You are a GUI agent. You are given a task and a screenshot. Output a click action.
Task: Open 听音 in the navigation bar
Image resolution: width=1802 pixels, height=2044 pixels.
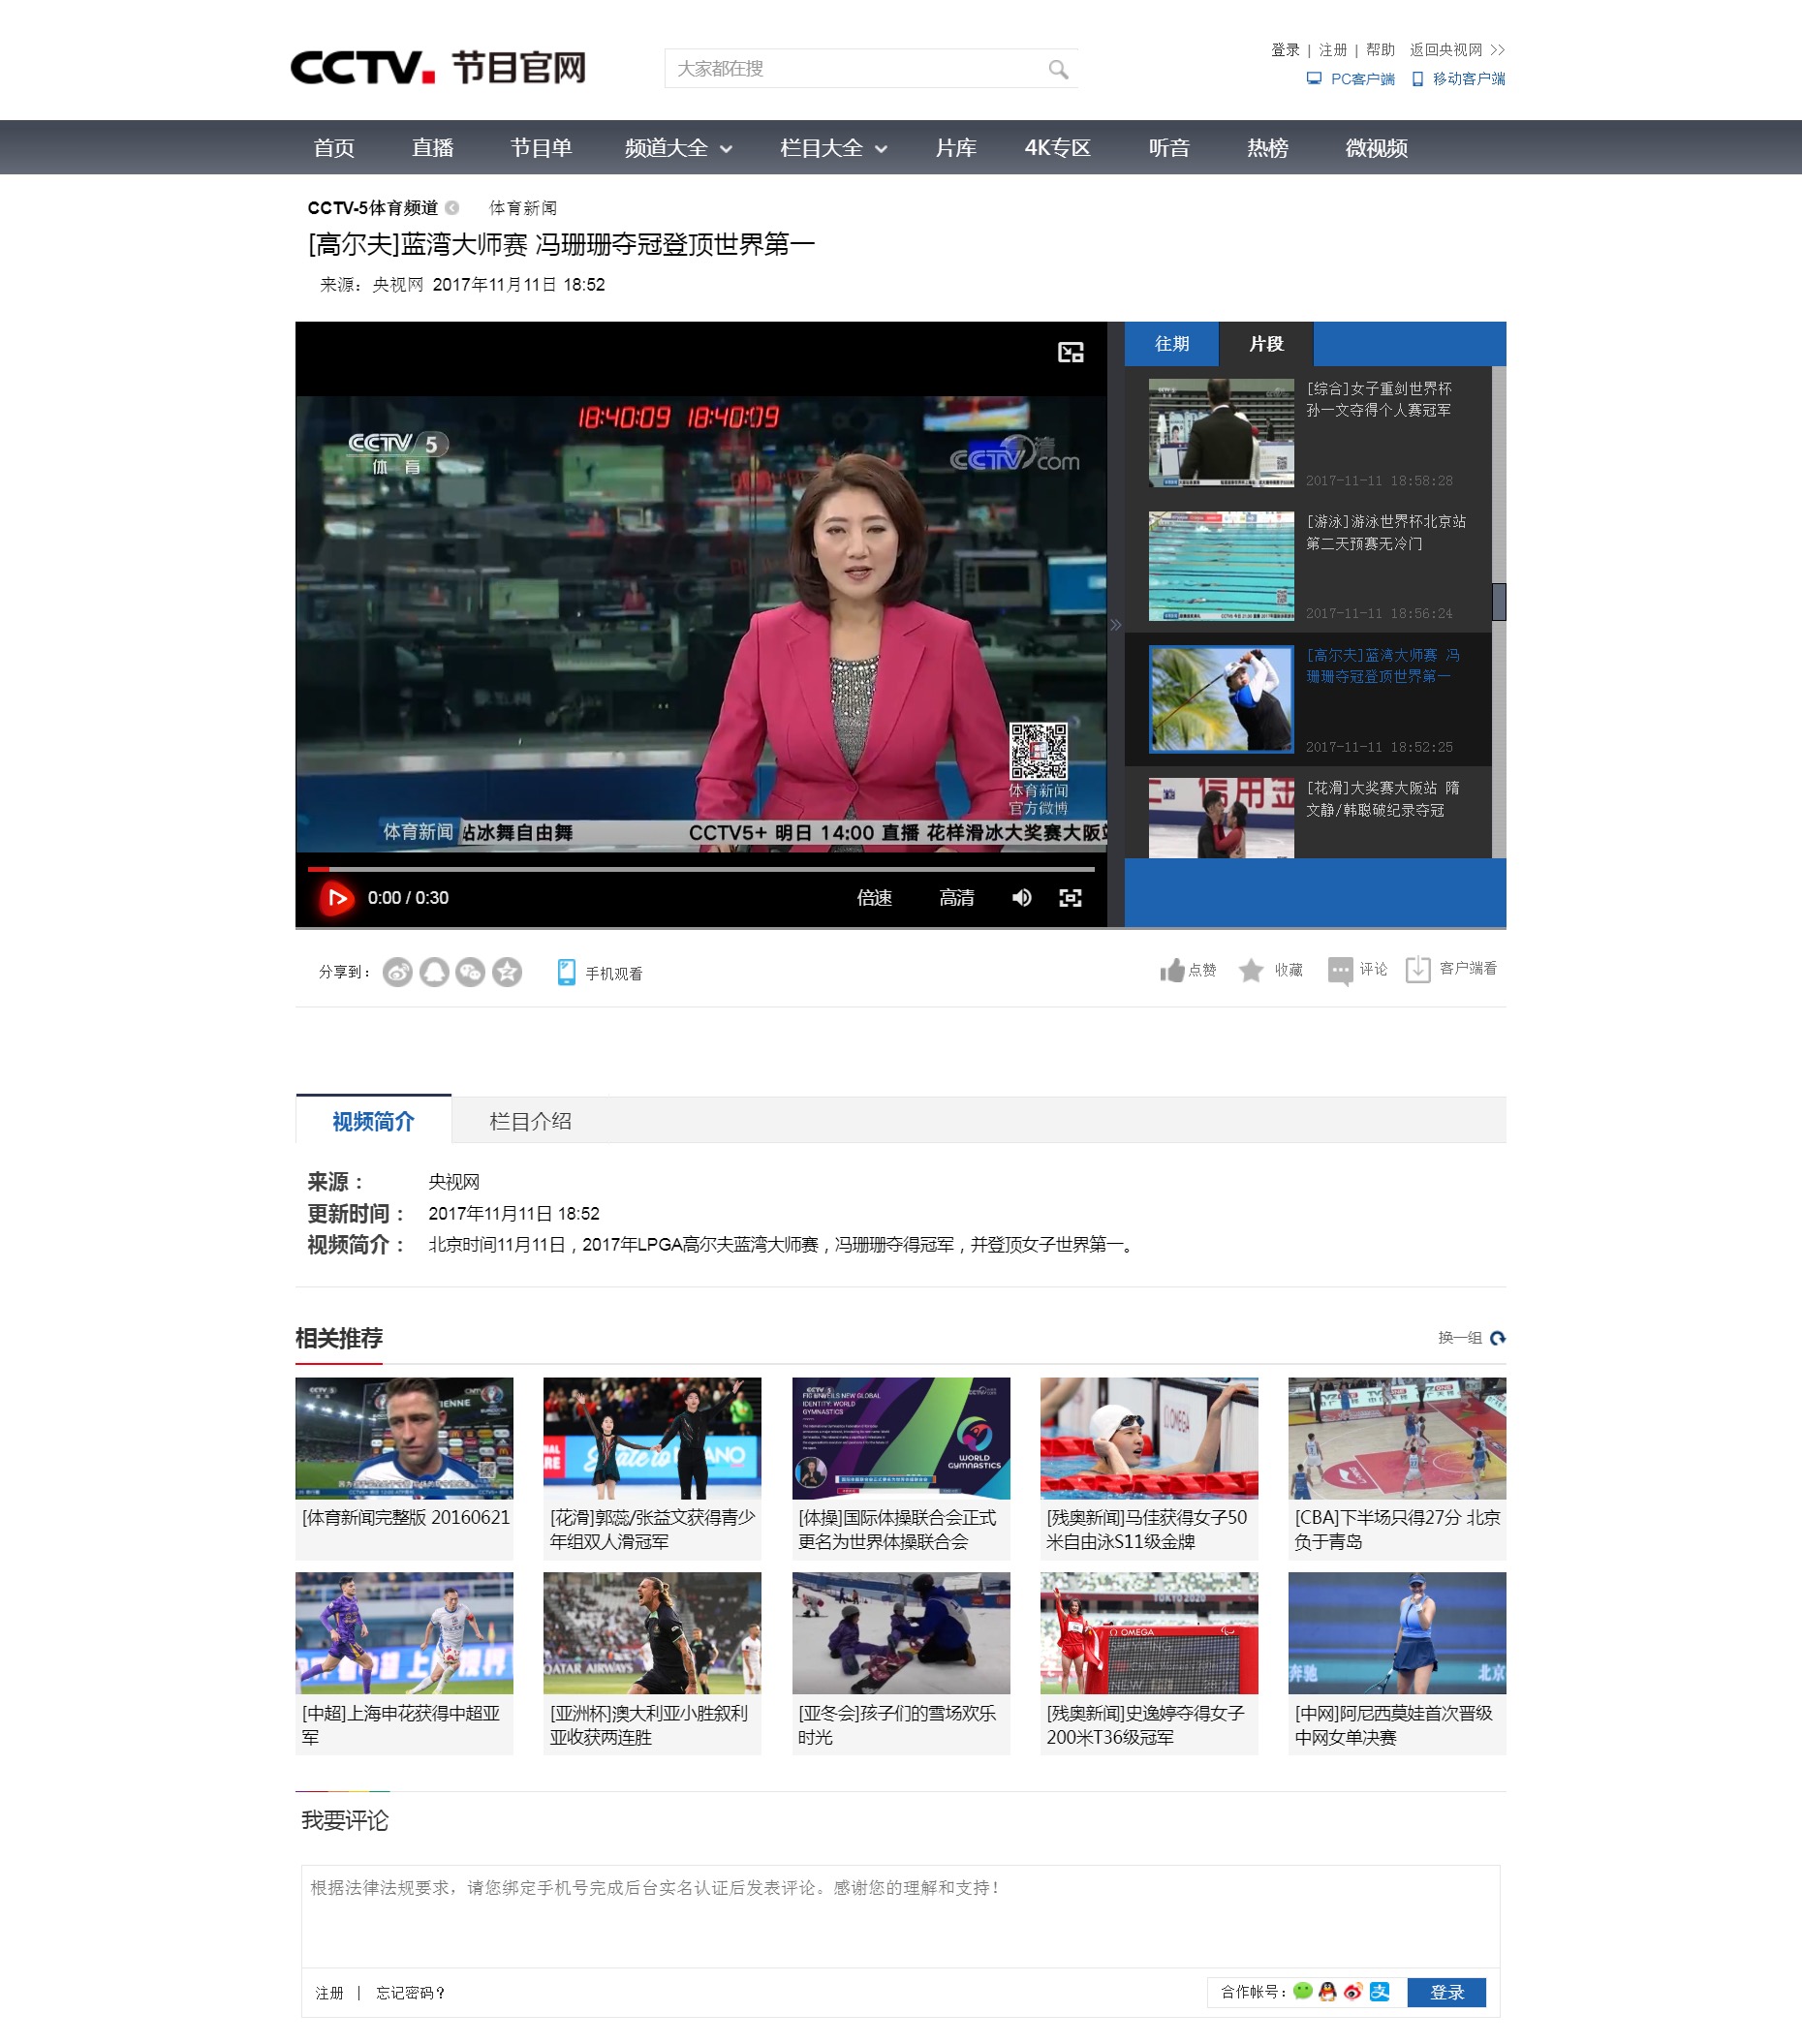1169,148
